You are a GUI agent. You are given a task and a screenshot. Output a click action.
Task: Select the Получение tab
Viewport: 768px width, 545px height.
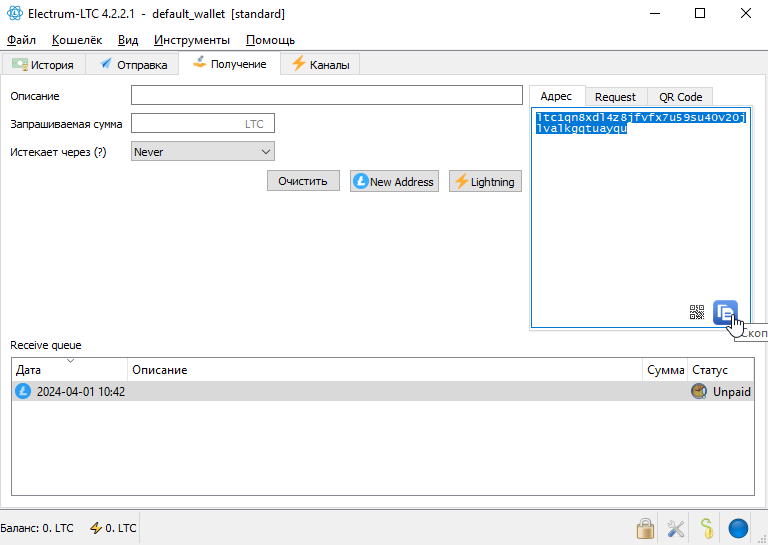(x=230, y=64)
